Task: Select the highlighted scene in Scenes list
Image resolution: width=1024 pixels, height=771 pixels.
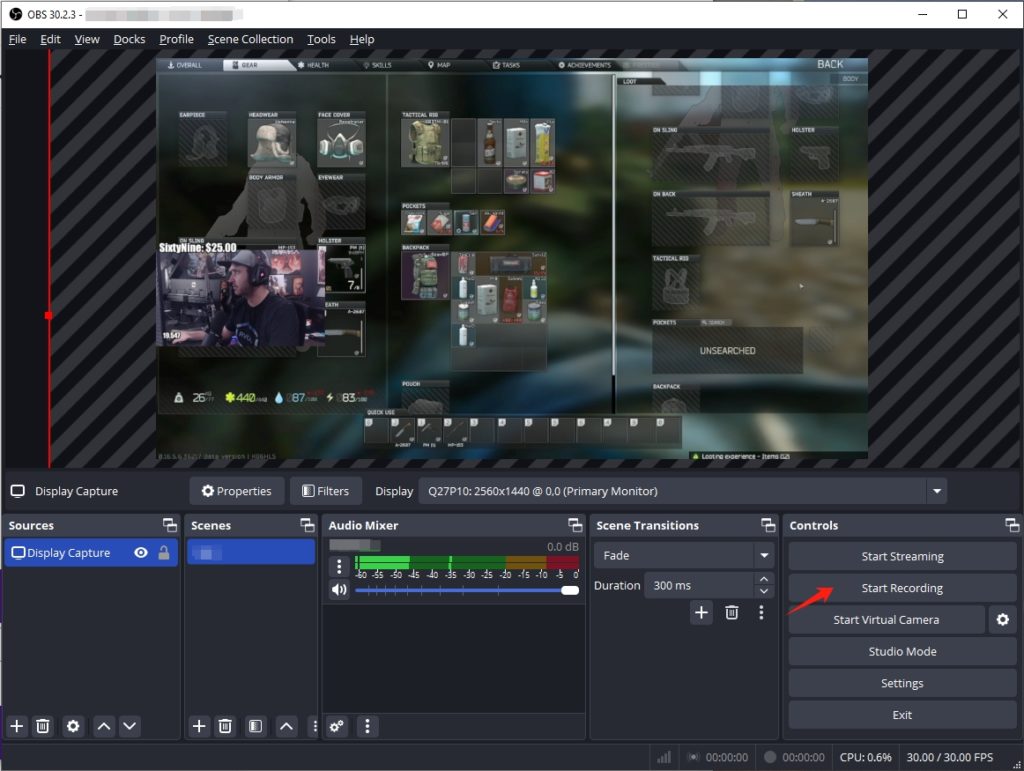Action: coord(251,552)
